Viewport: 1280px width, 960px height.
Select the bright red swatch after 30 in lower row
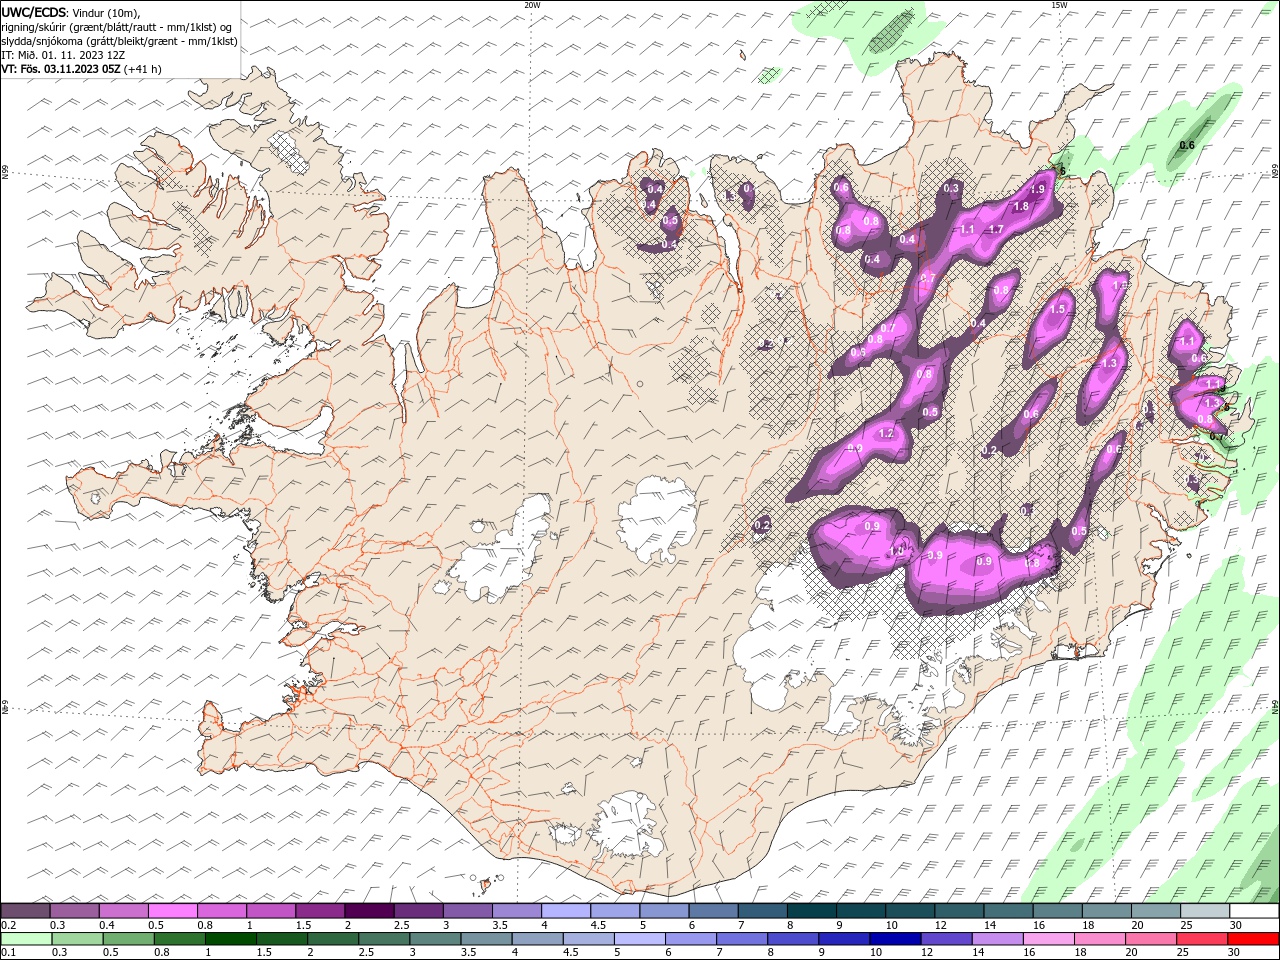[1254, 939]
